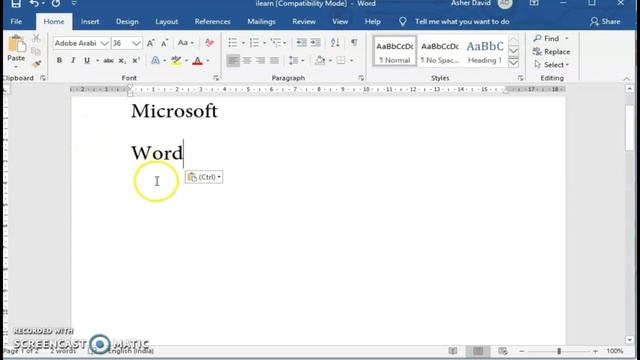Screen dimensions: 640x360
Task: Toggle Italic formatting
Action: click(x=73, y=61)
